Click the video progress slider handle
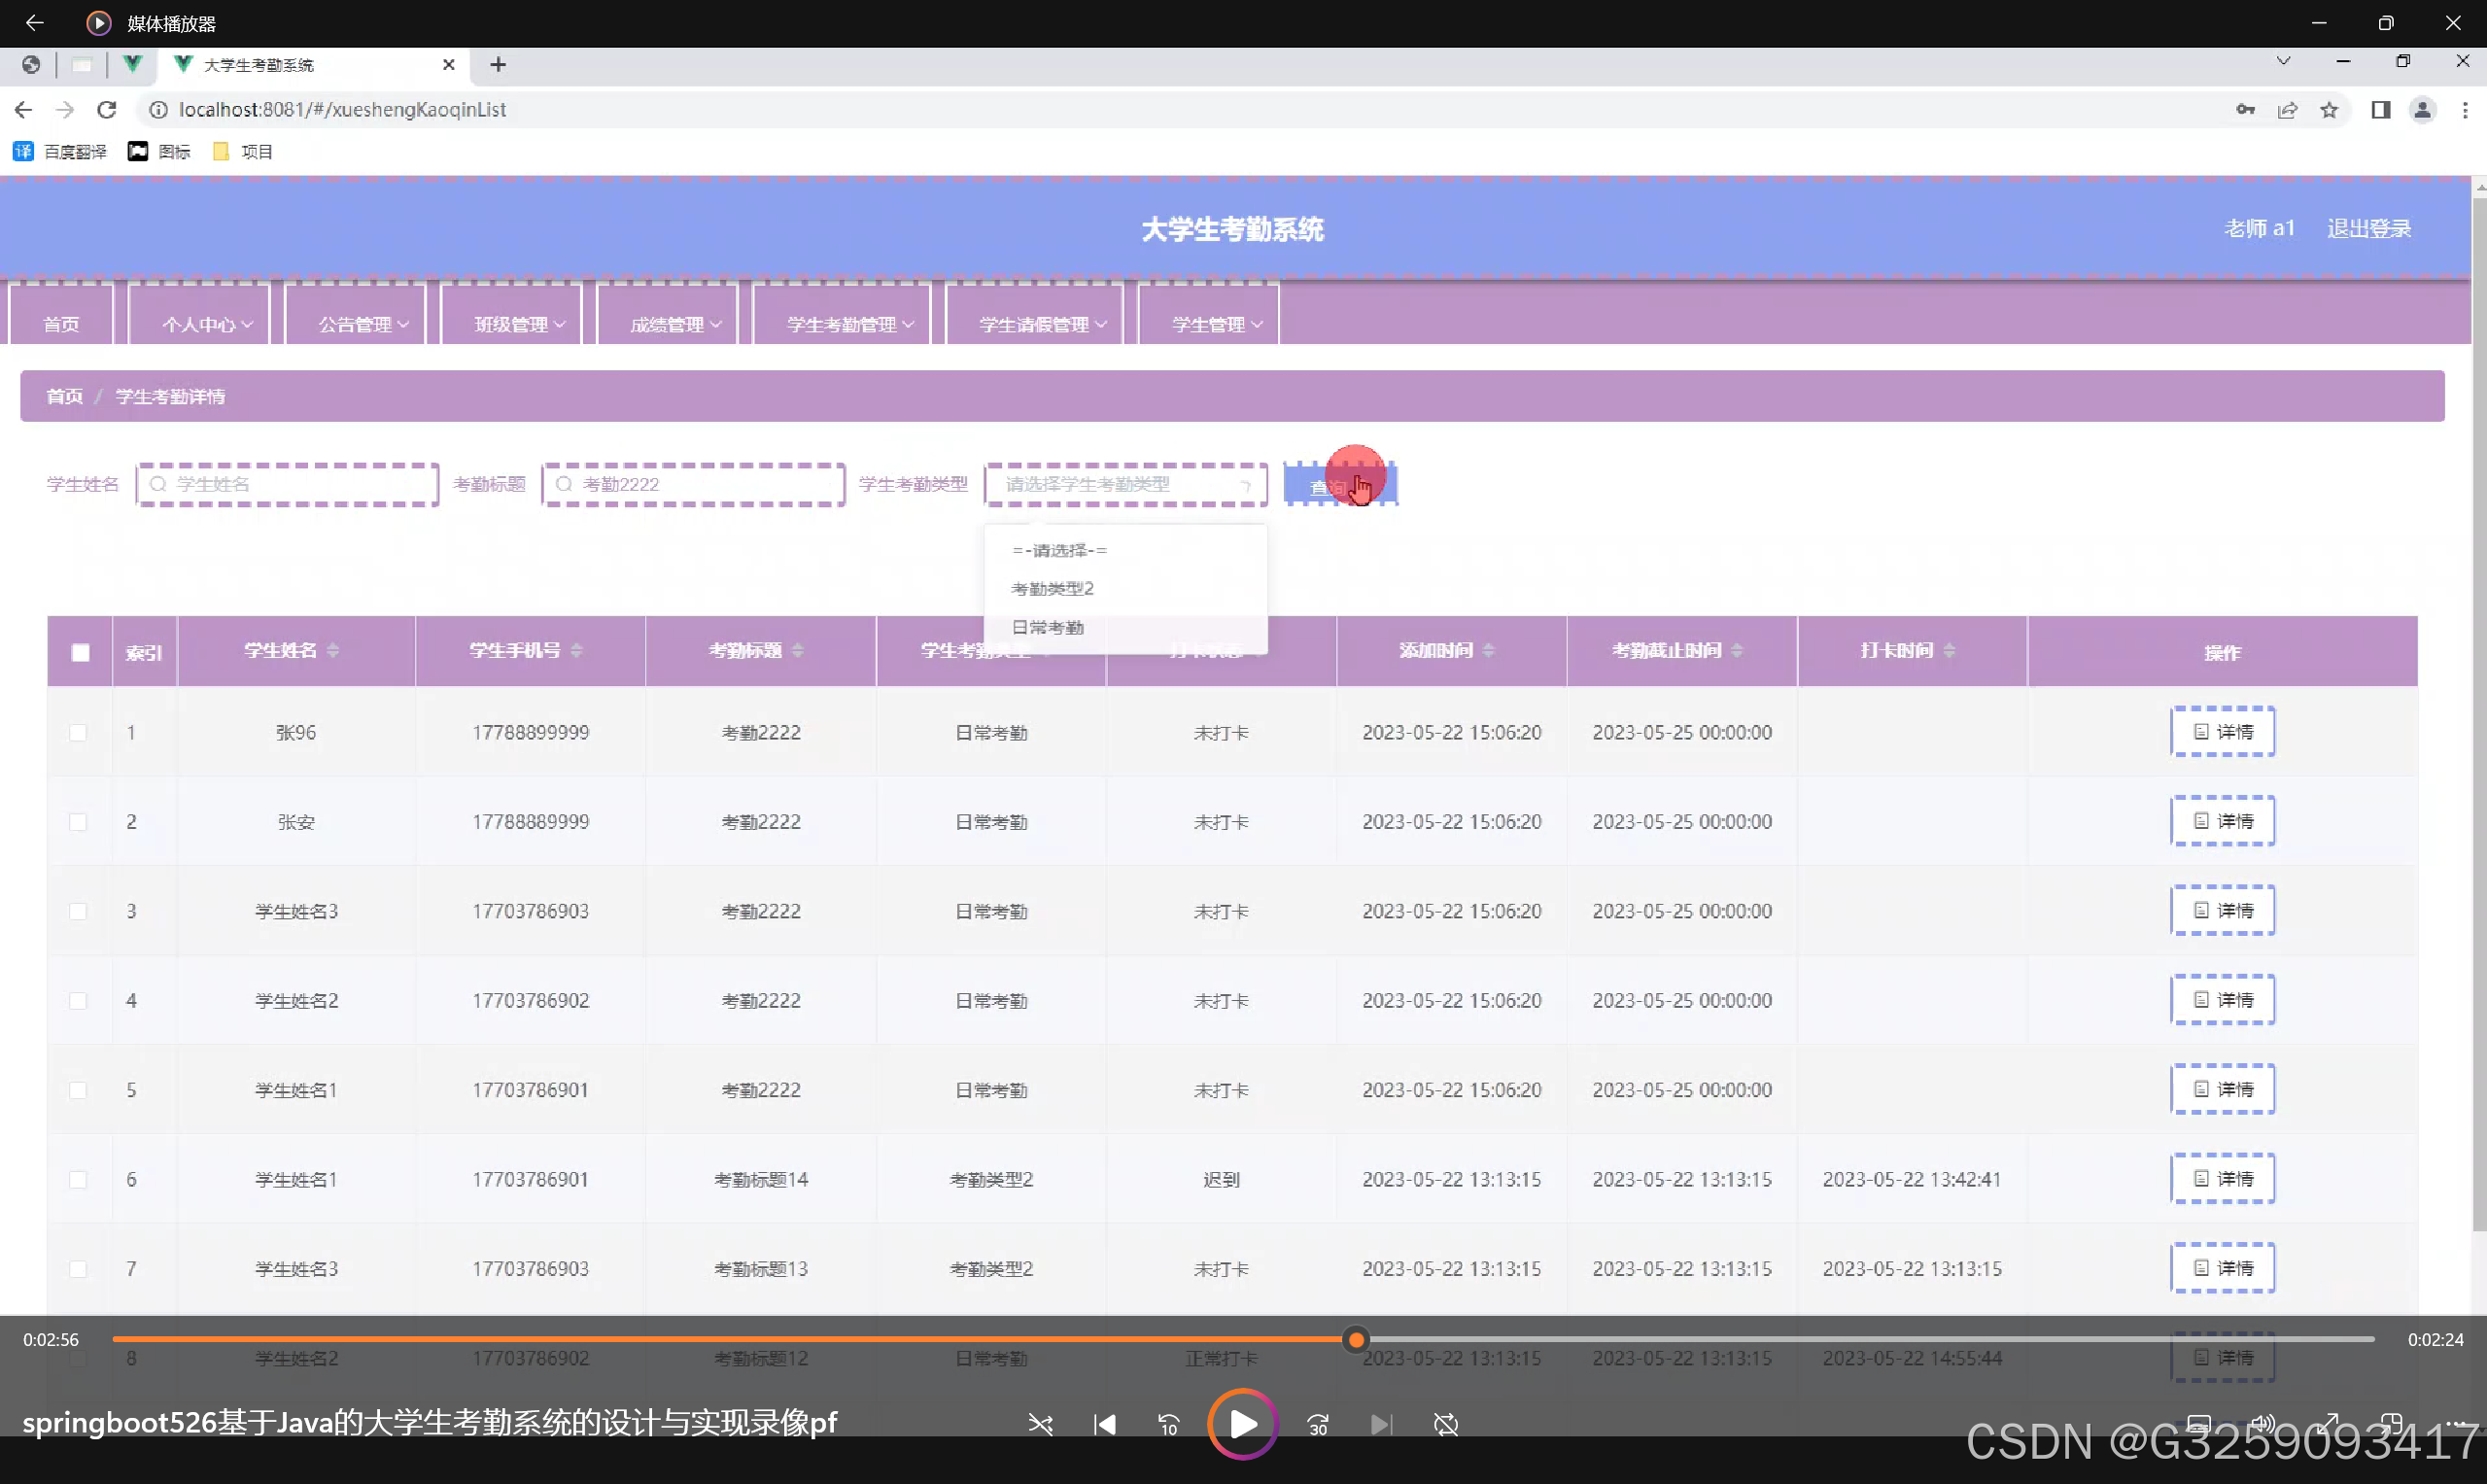Viewport: 2487px width, 1484px height. click(1355, 1339)
